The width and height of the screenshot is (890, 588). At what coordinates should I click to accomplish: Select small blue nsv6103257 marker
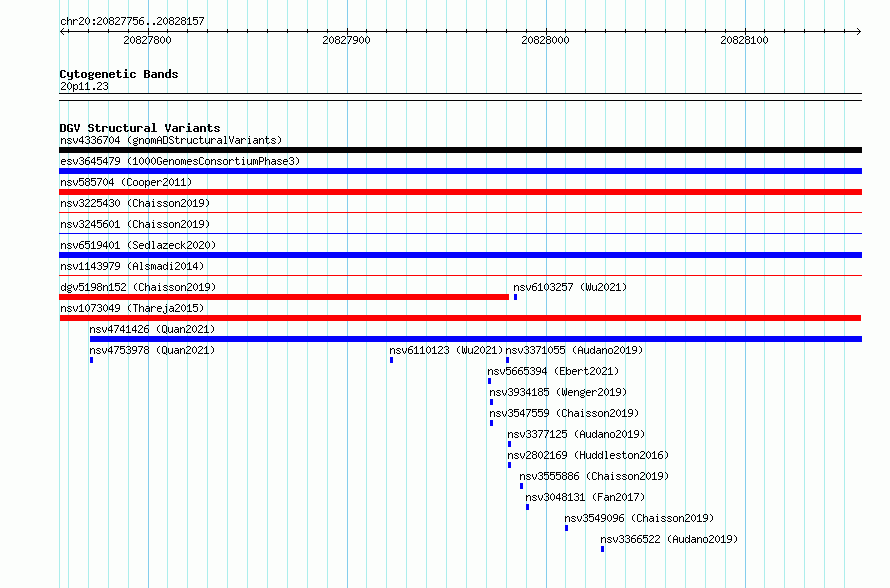(x=515, y=297)
